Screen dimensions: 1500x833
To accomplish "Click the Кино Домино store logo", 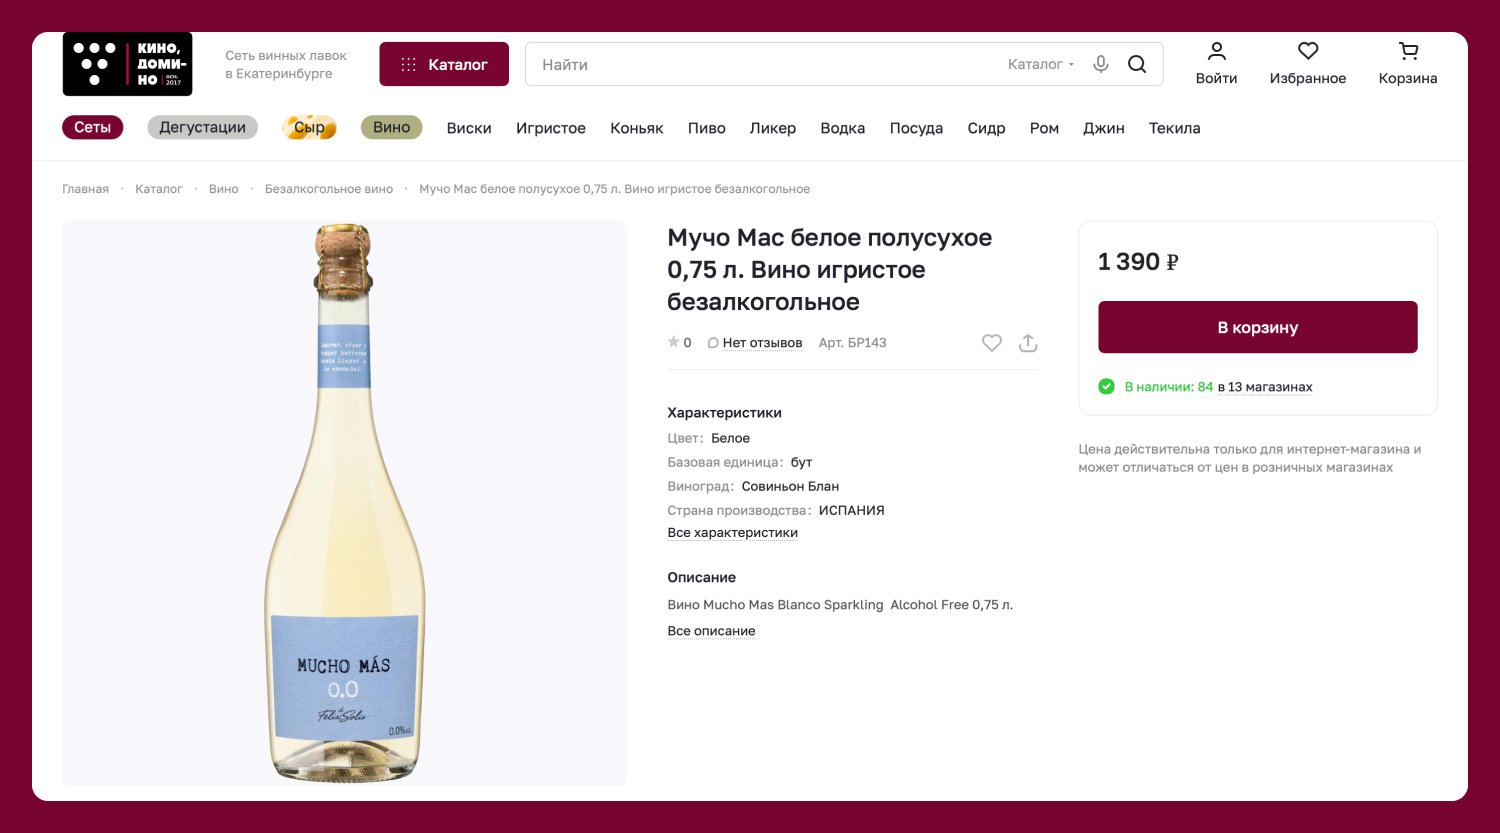I will (x=127, y=64).
